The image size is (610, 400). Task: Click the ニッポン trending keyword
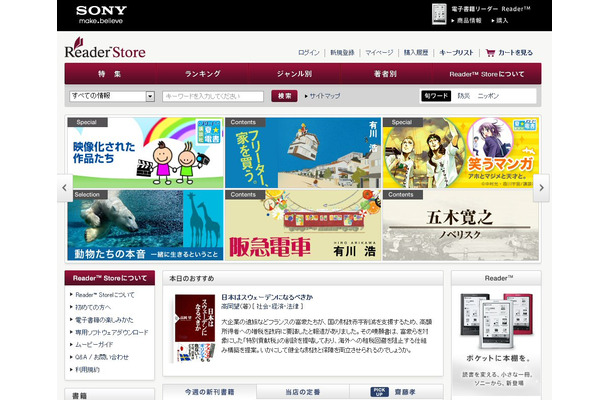(x=488, y=96)
